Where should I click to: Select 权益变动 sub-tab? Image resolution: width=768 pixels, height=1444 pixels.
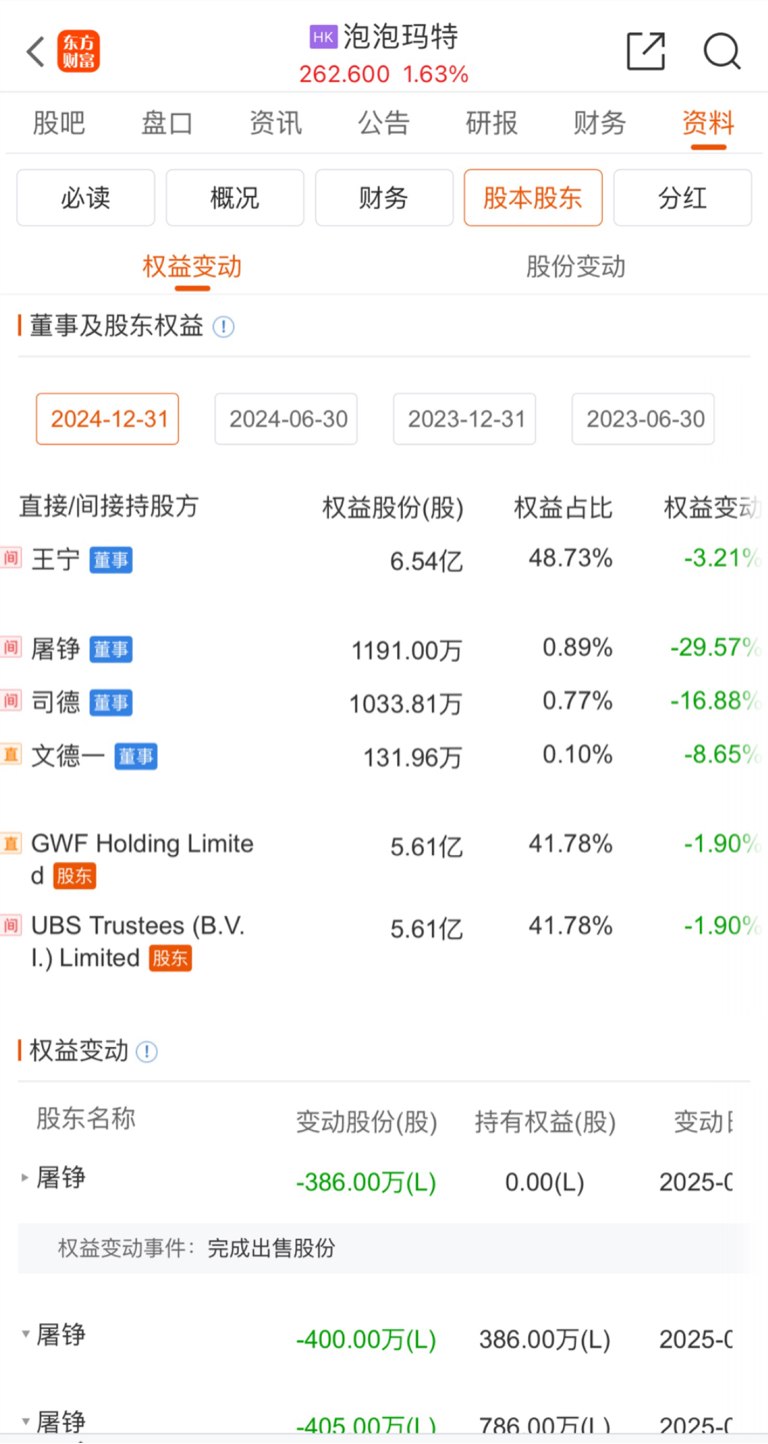pos(192,267)
